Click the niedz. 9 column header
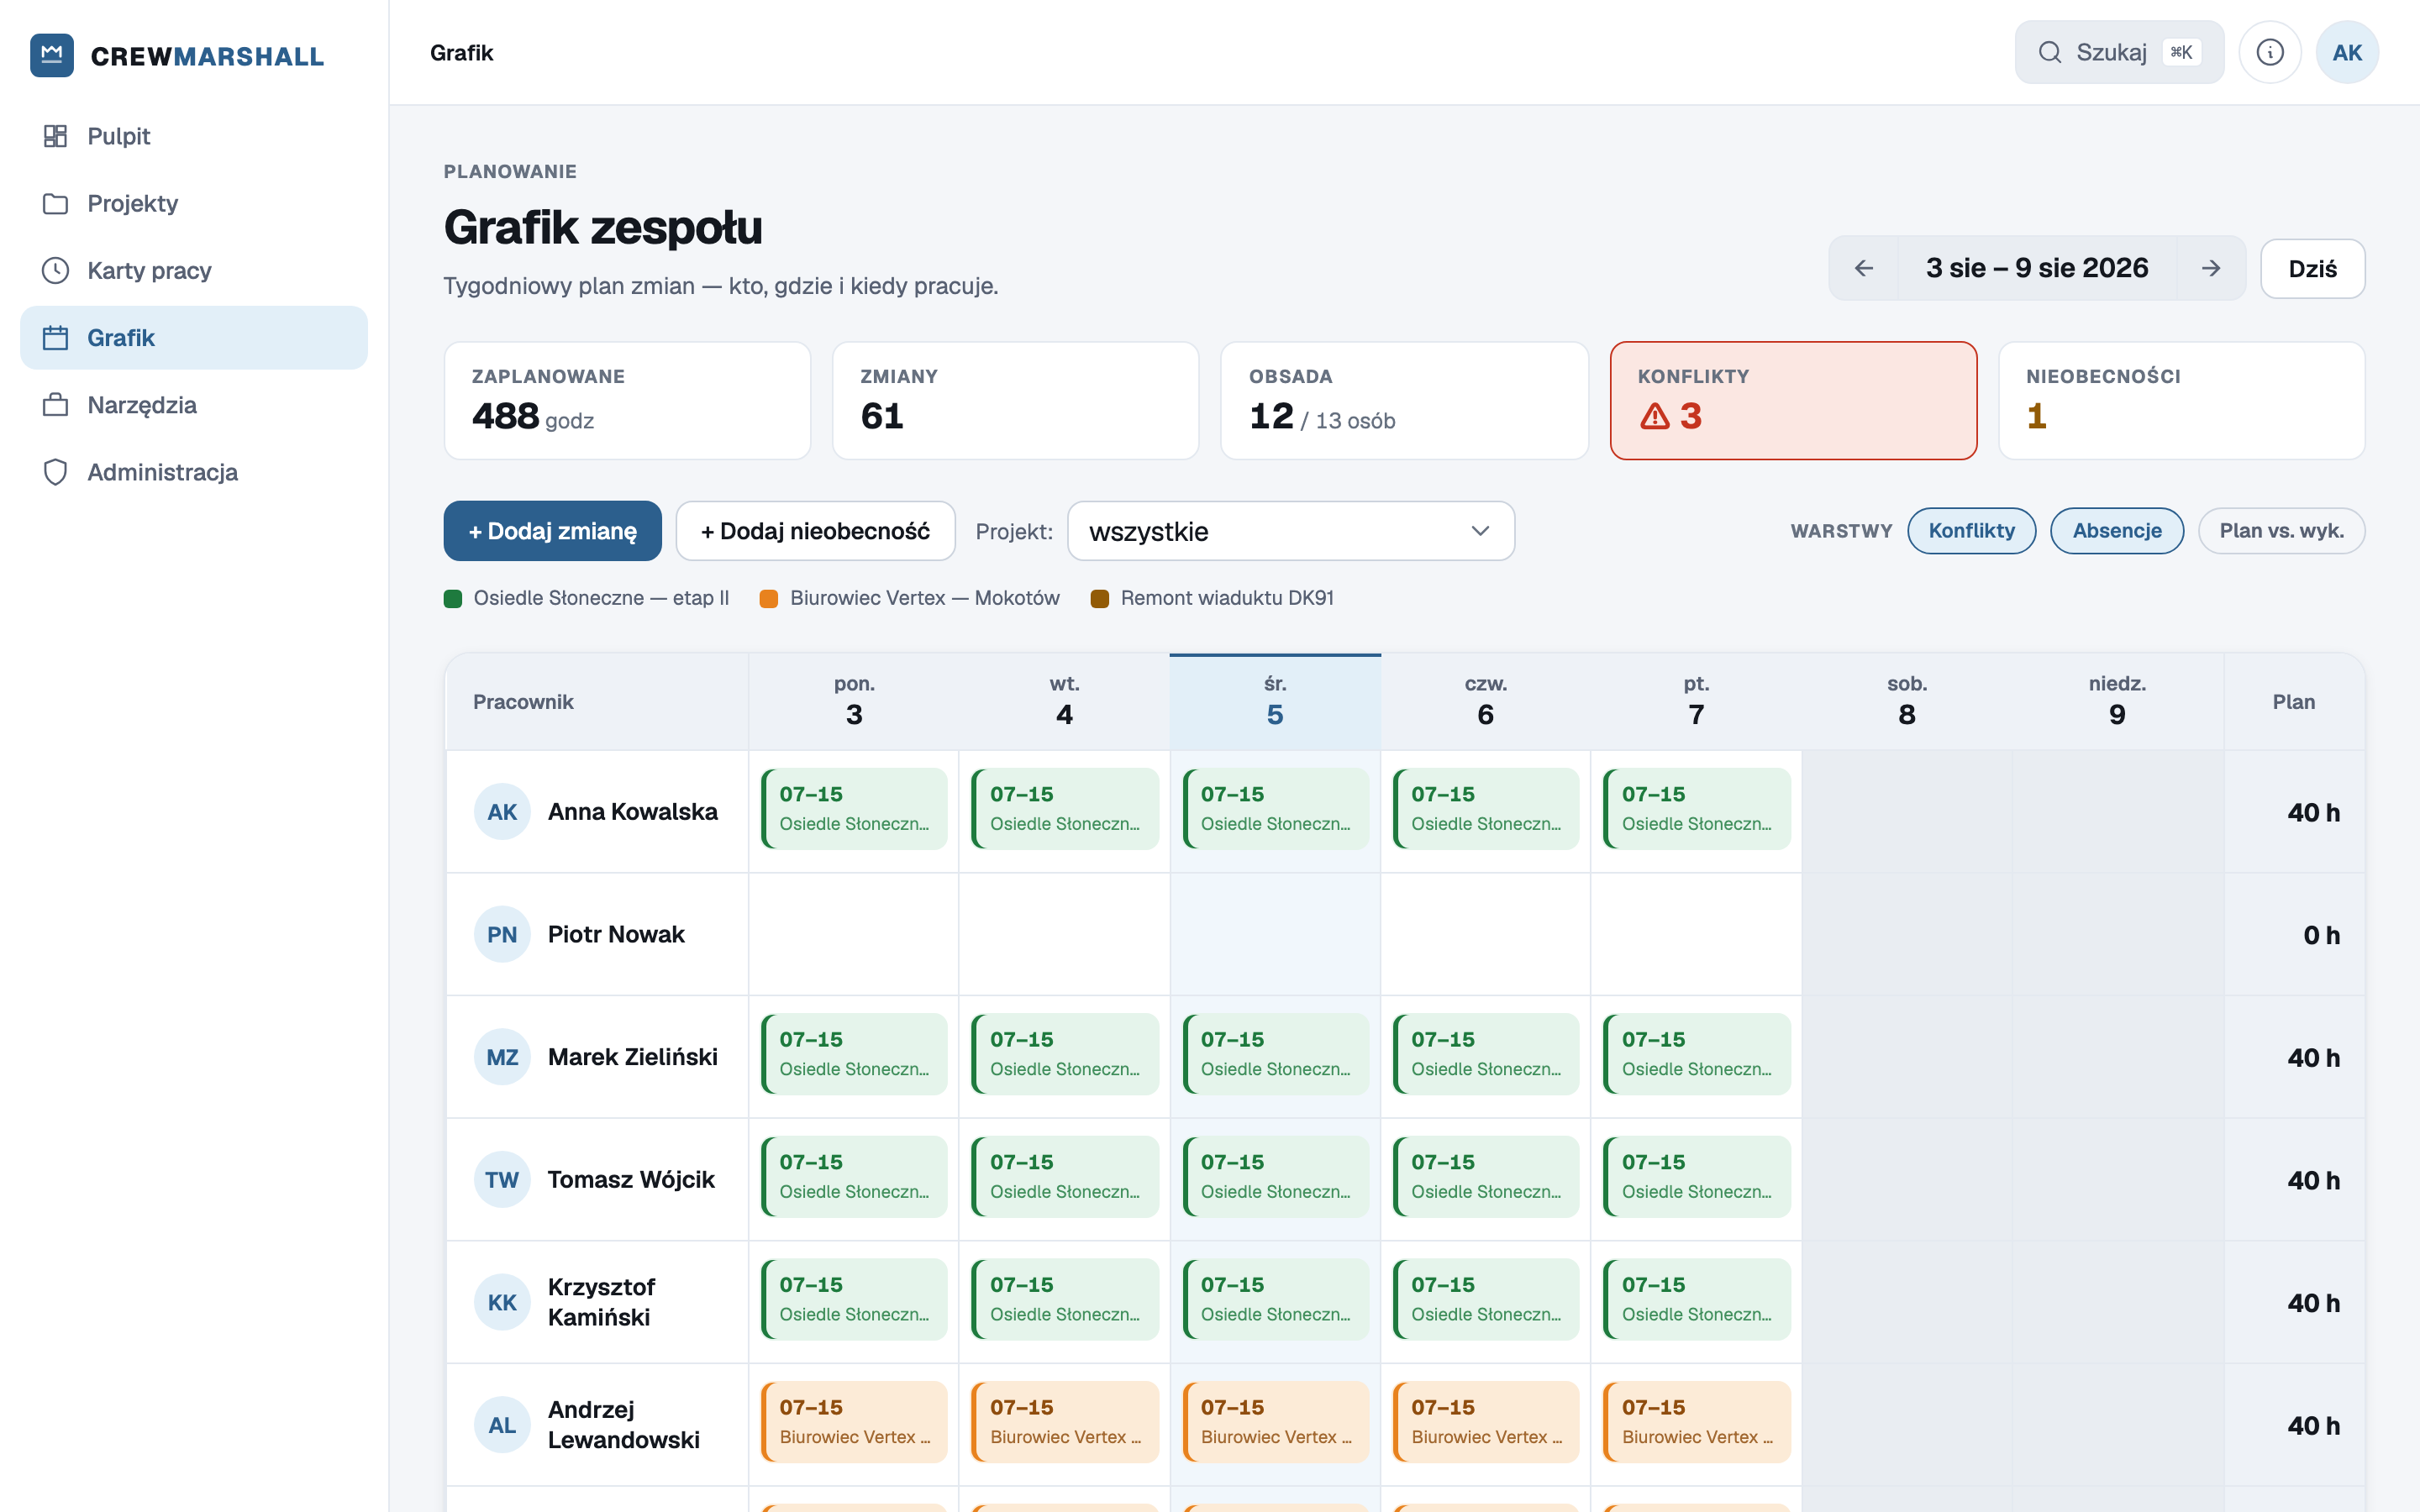This screenshot has width=2420, height=1512. pyautogui.click(x=2117, y=702)
